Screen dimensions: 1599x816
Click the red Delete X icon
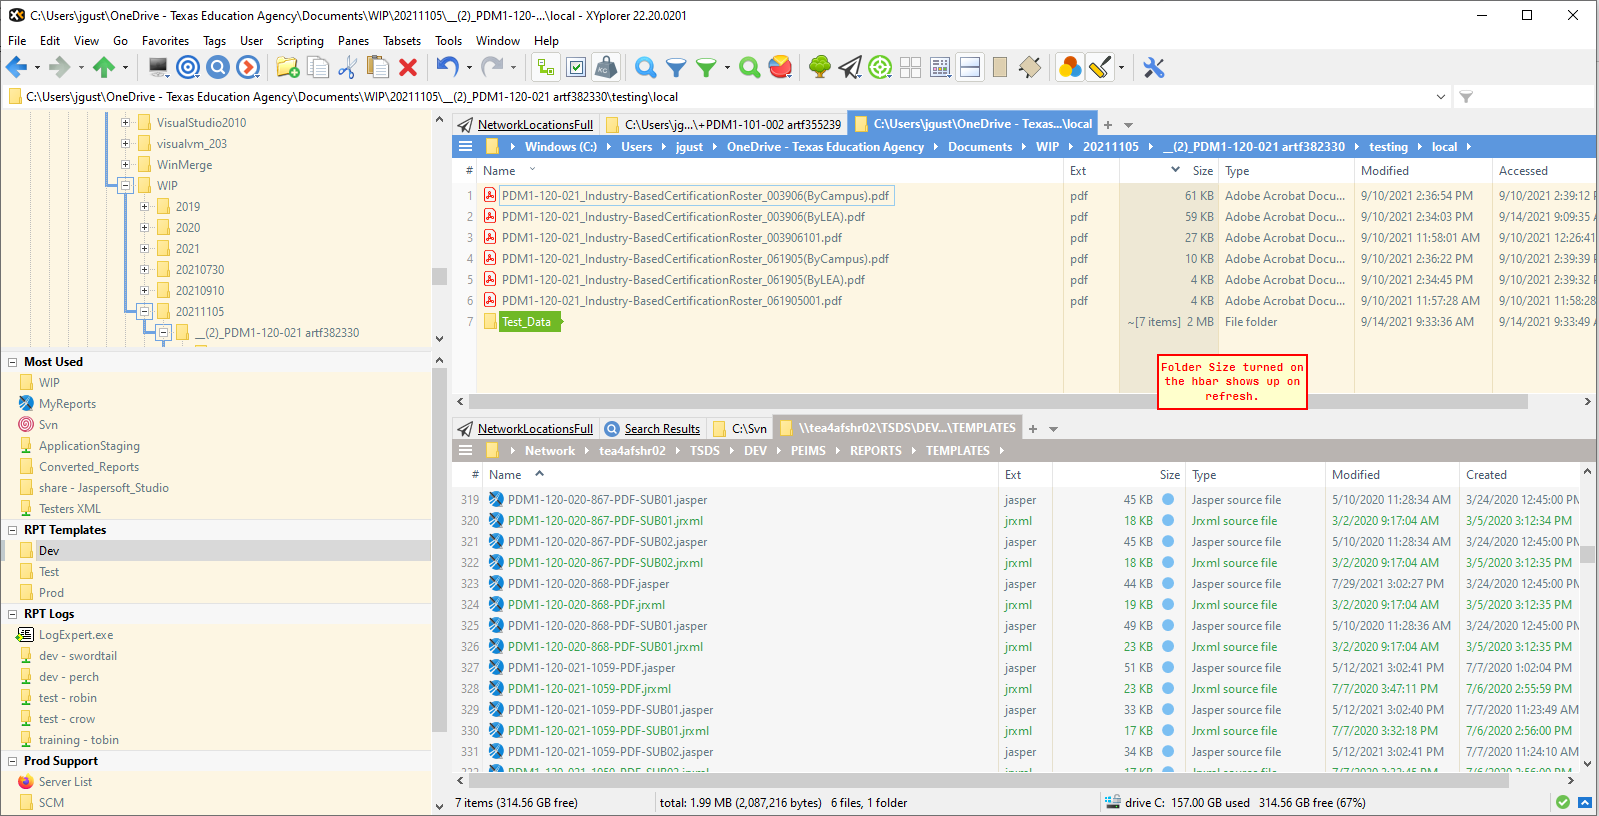(408, 68)
